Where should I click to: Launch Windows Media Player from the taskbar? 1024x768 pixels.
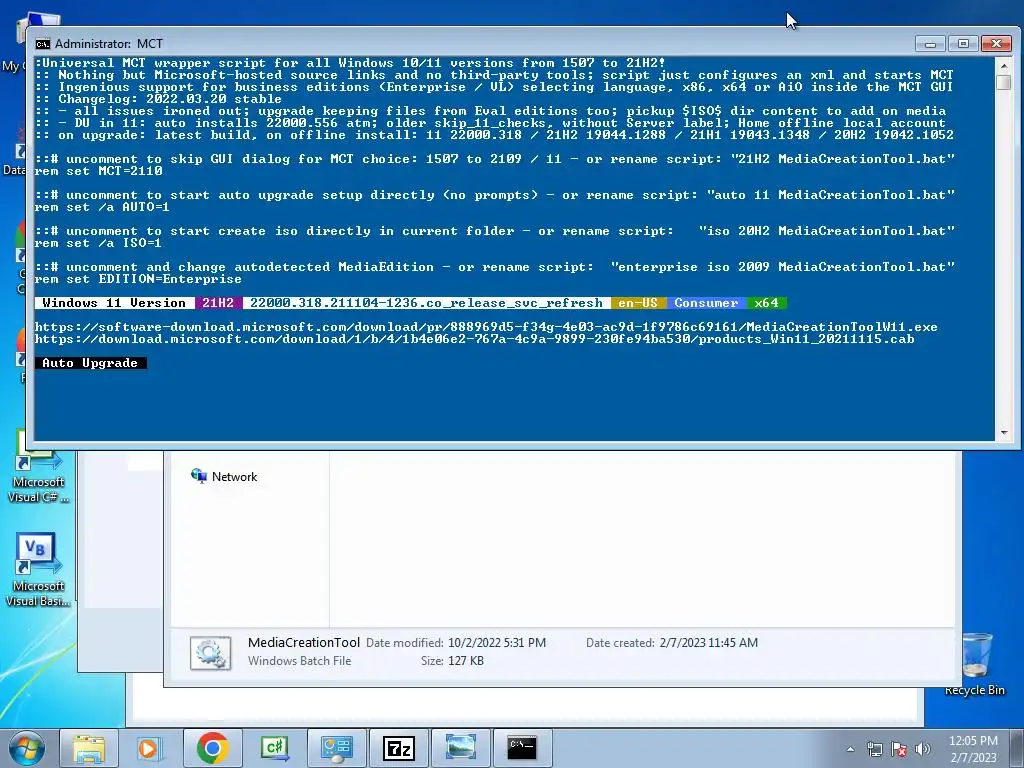point(150,748)
